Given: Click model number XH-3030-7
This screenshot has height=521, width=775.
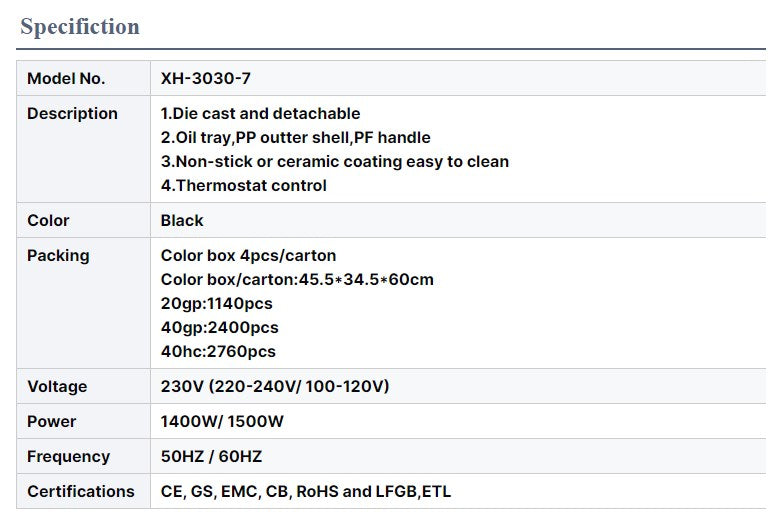Looking at the screenshot, I should click(x=206, y=79).
